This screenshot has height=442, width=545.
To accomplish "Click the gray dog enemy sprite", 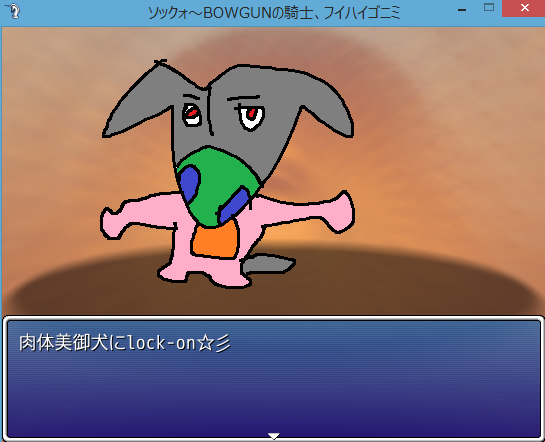I will (x=228, y=174).
